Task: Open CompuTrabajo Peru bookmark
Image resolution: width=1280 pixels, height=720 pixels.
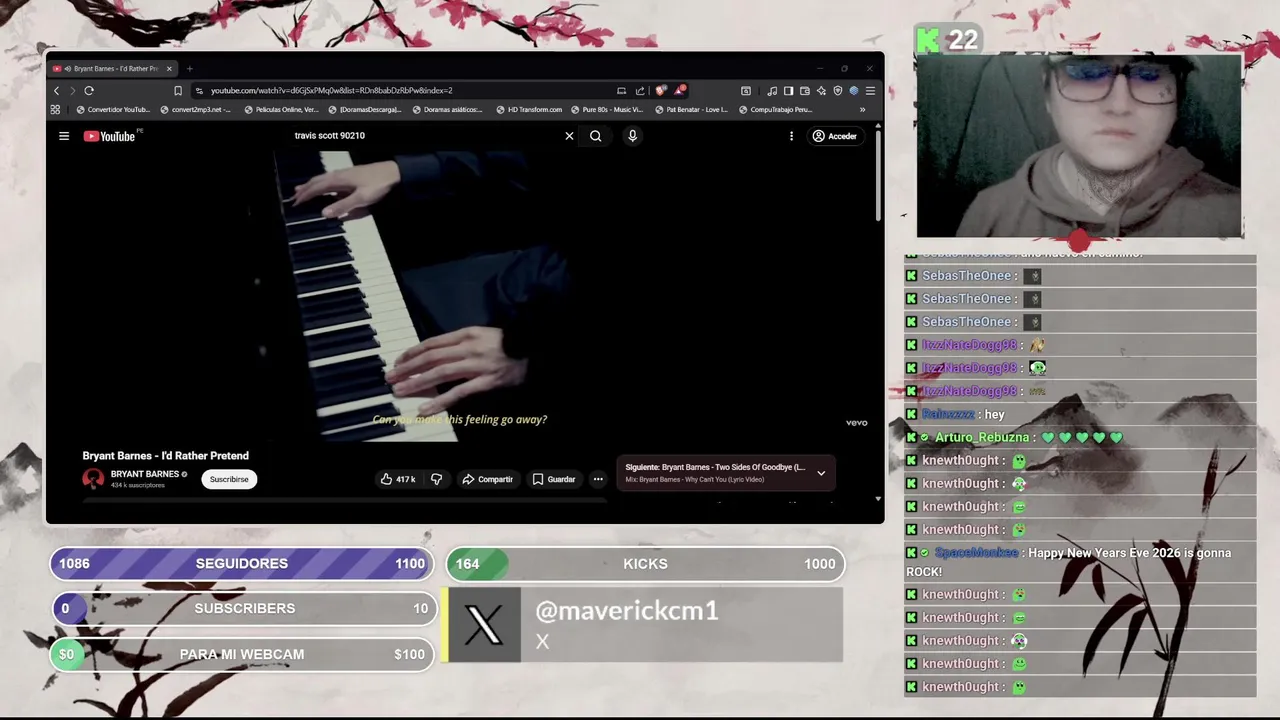Action: [774, 110]
